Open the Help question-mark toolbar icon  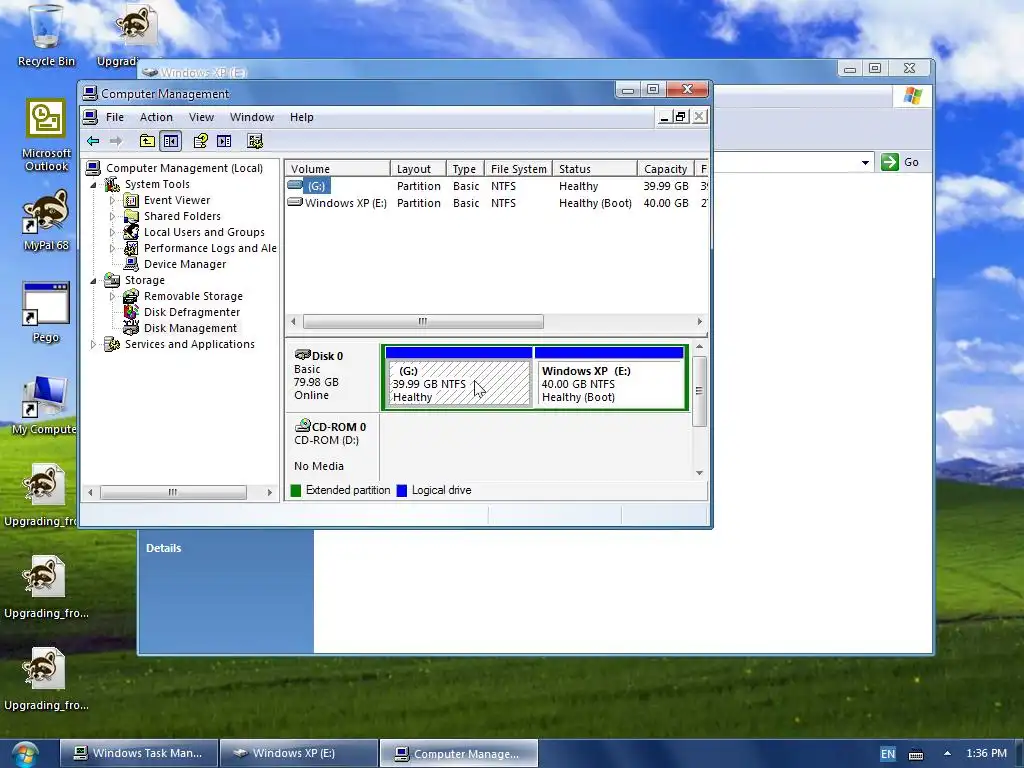200,141
